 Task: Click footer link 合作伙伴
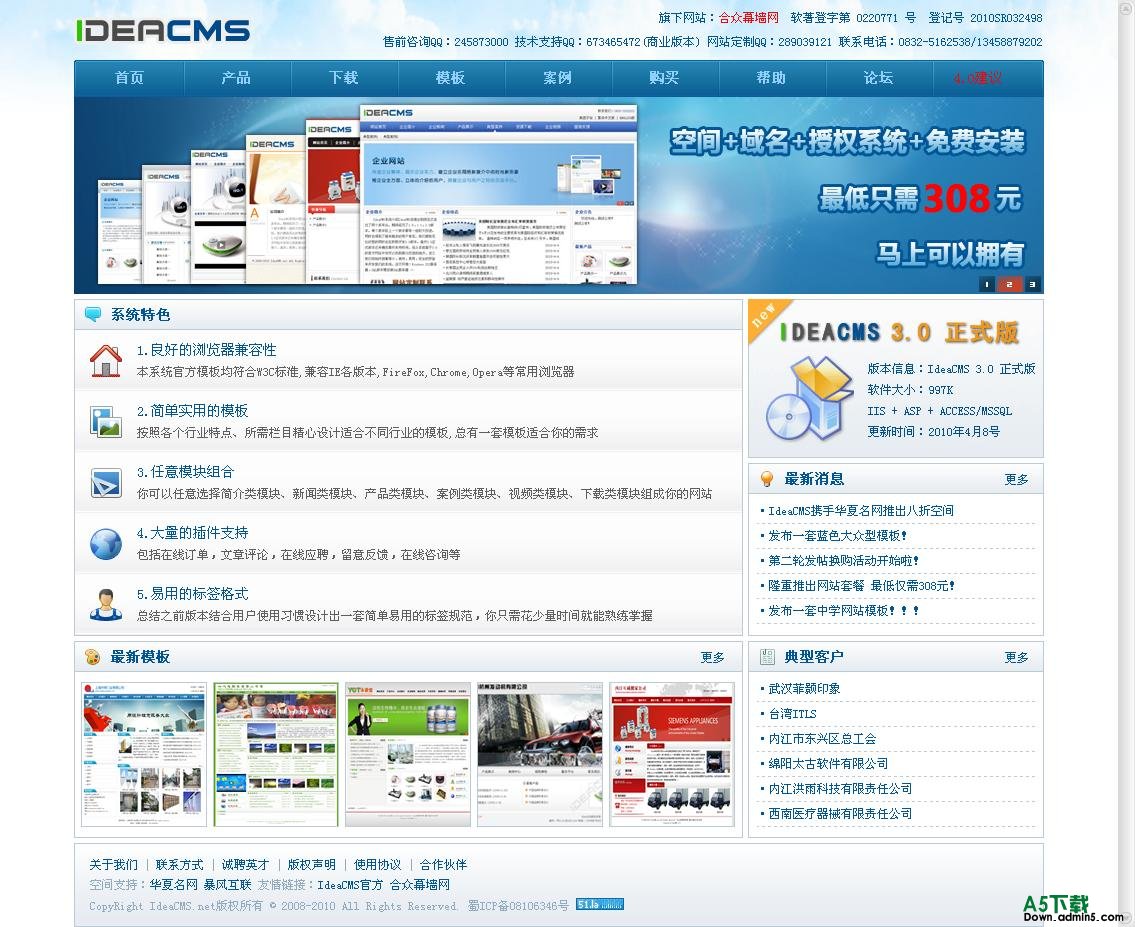[x=443, y=864]
